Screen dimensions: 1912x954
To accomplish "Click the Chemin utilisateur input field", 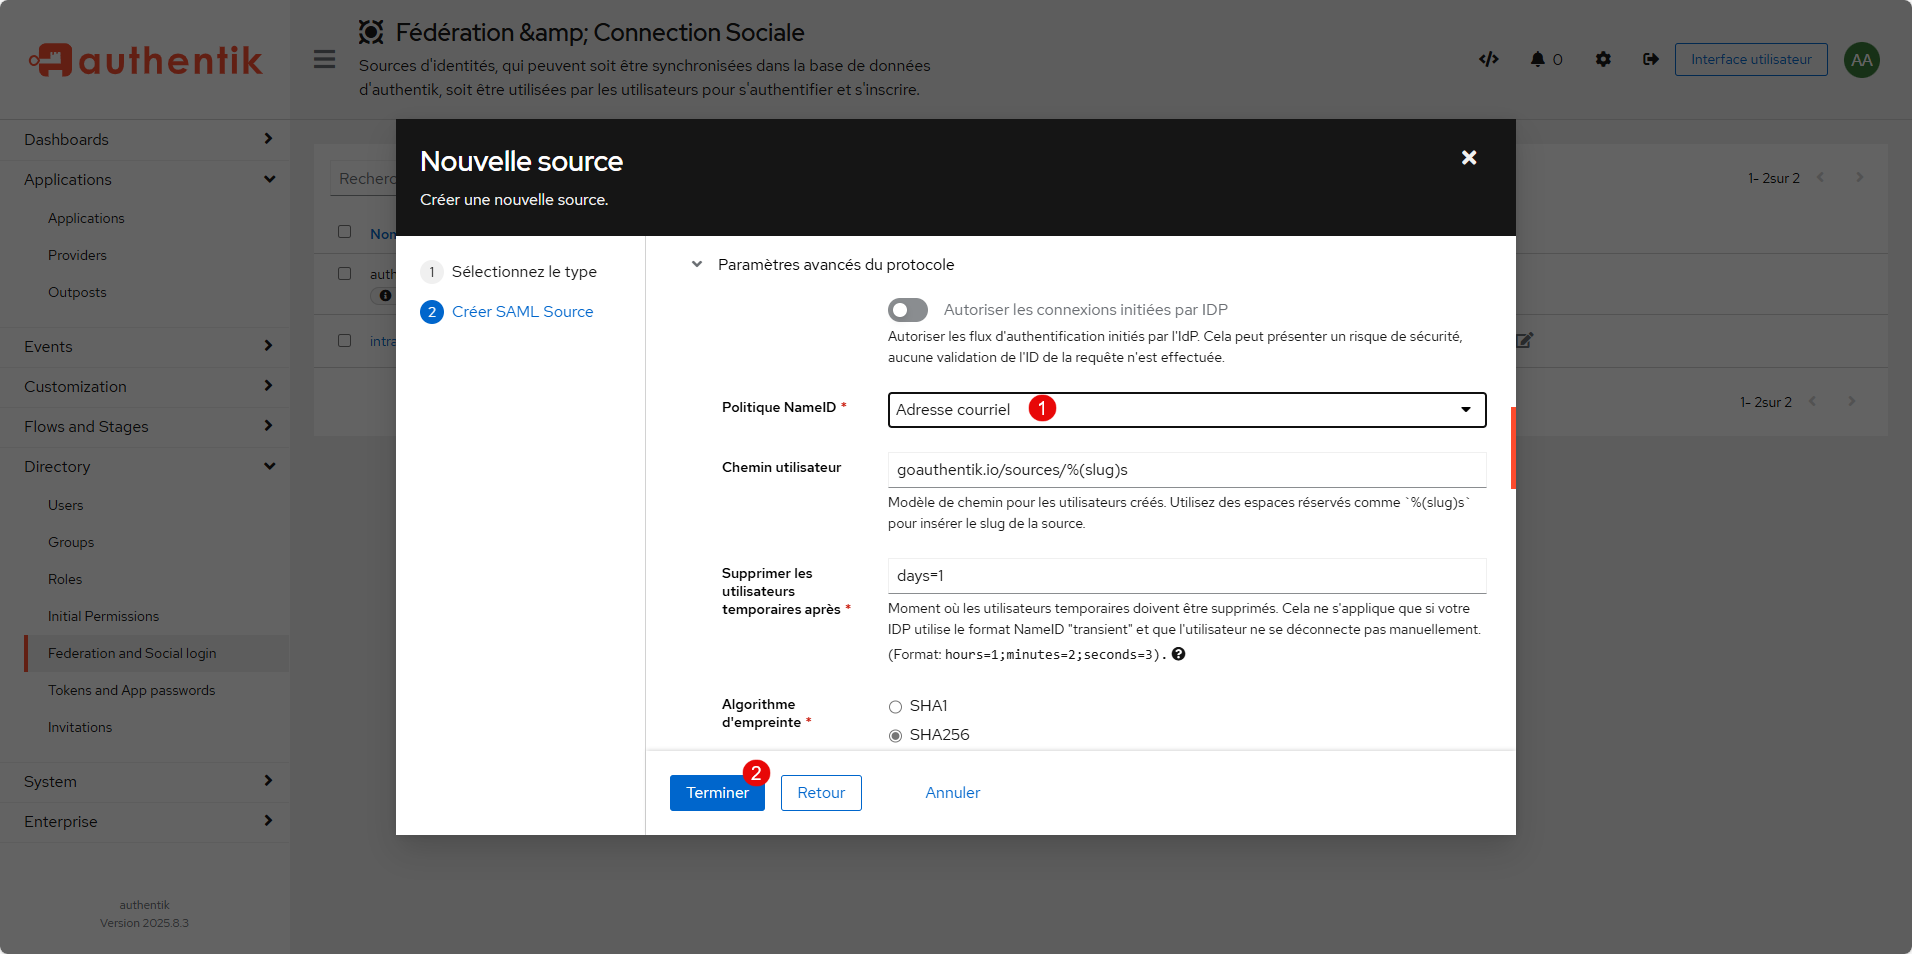I will point(1186,470).
